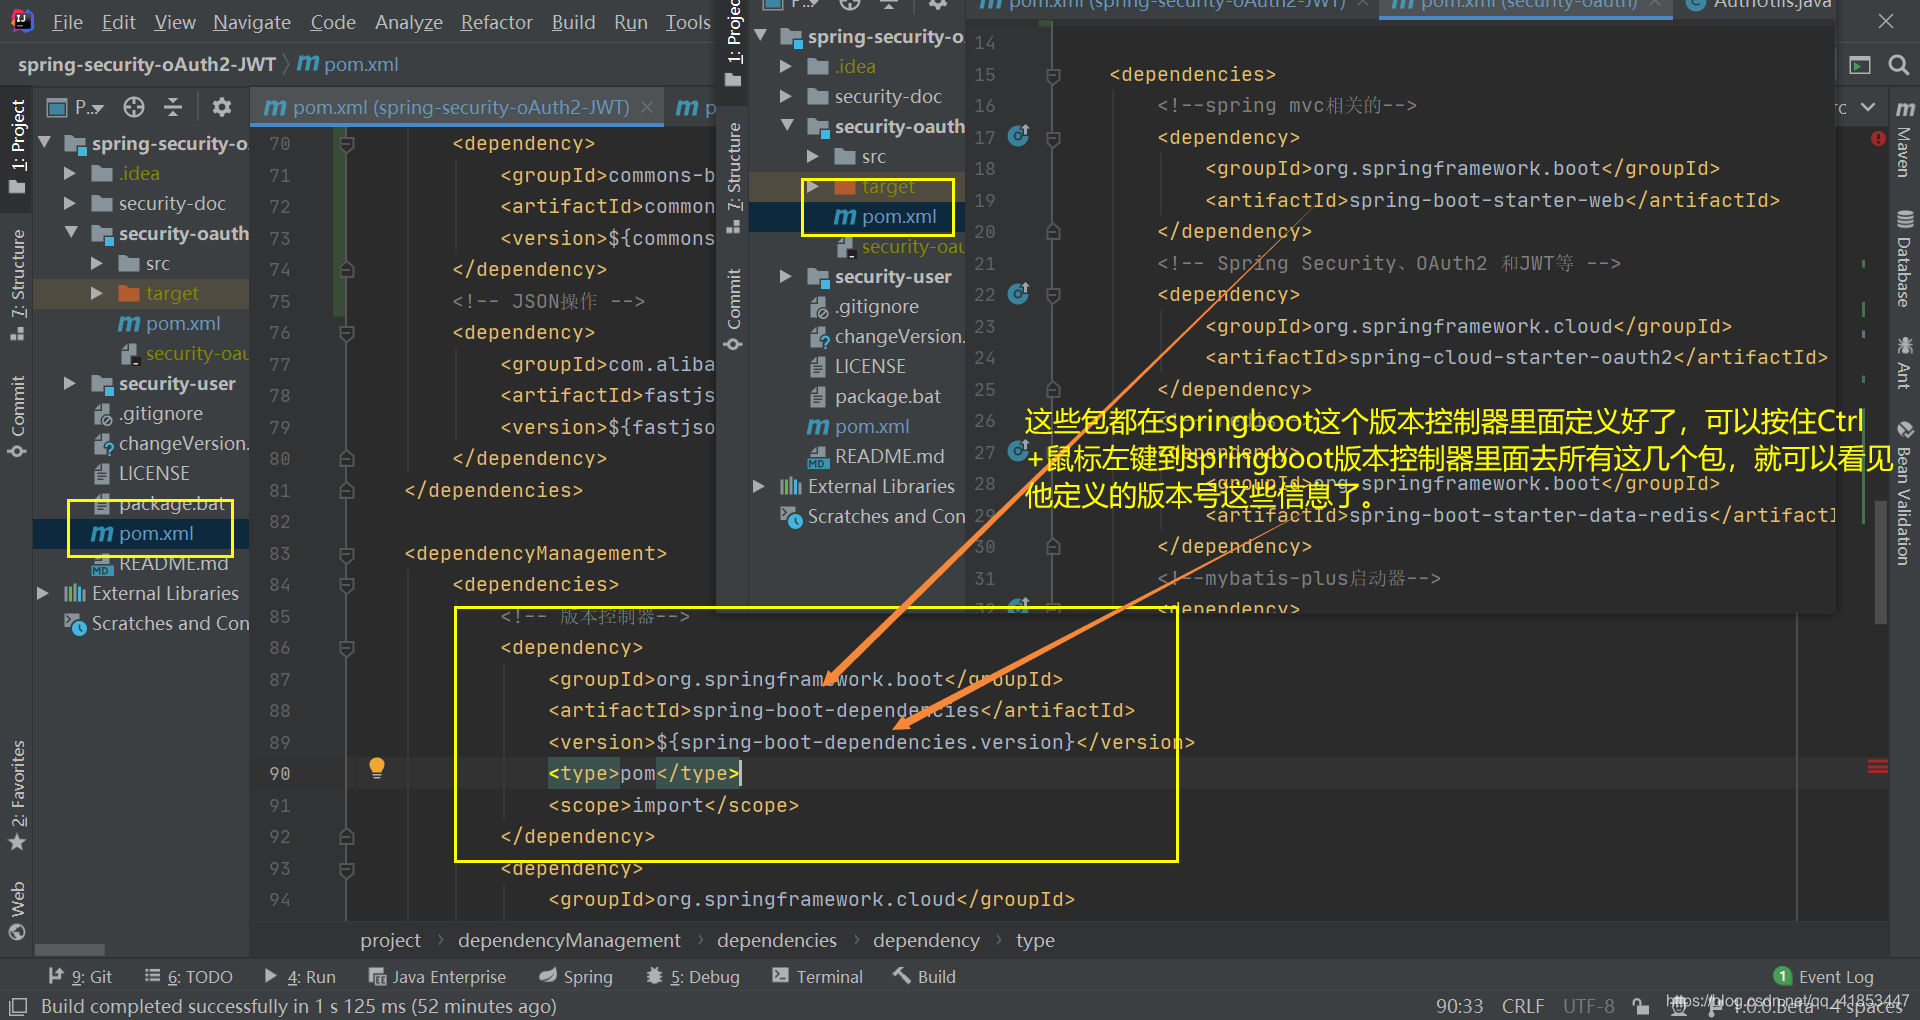
Task: Toggle the Commit tool window
Action: 17,416
